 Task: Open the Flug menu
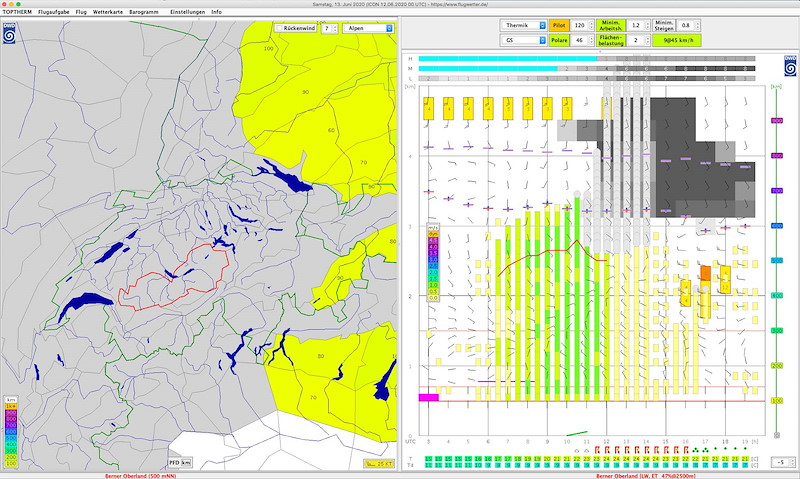pyautogui.click(x=81, y=12)
